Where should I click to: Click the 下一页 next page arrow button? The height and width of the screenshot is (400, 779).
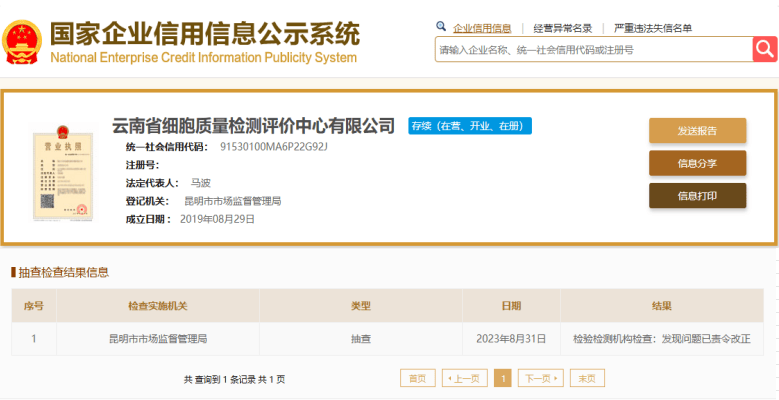[x=541, y=379]
